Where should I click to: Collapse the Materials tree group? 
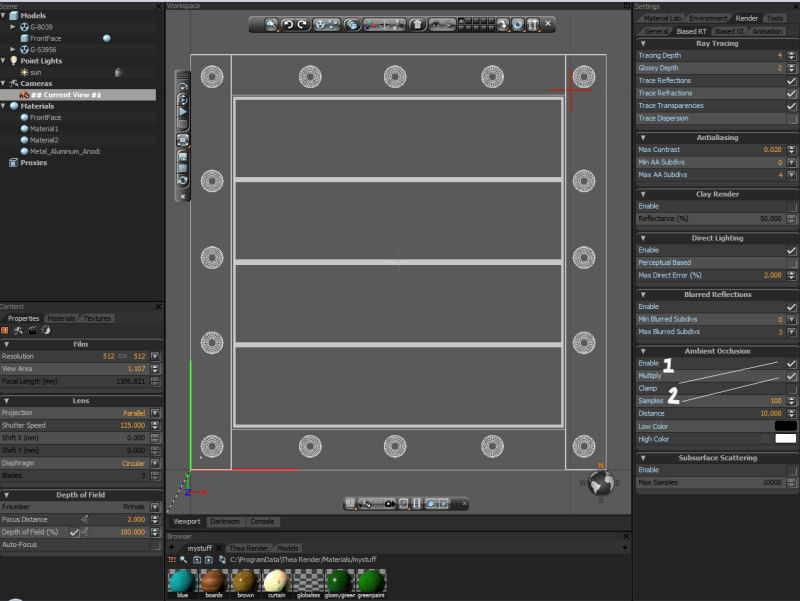pos(5,106)
